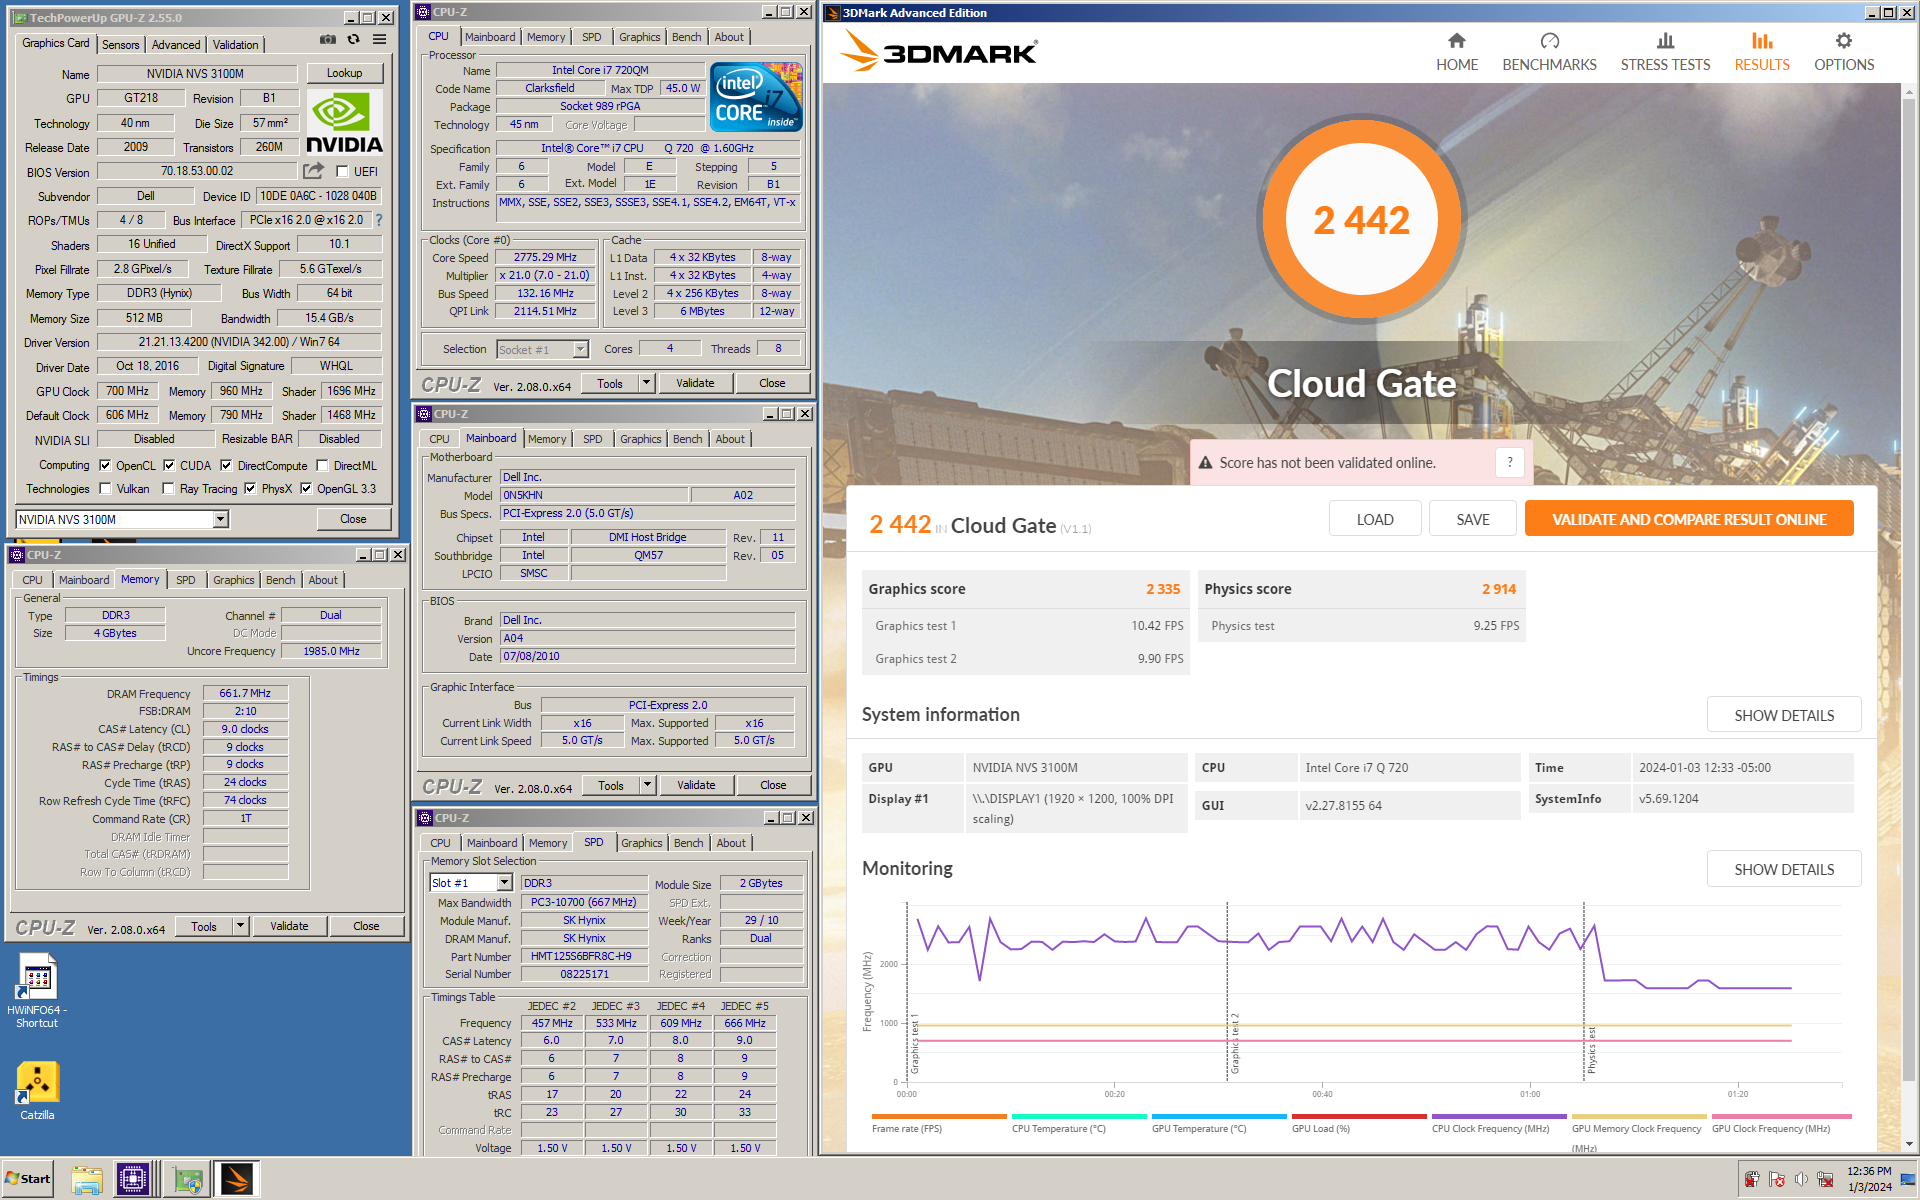The height and width of the screenshot is (1200, 1920).
Task: Open the NVIDIA NVS 3100M GPU selector dropdown
Action: pyautogui.click(x=220, y=519)
